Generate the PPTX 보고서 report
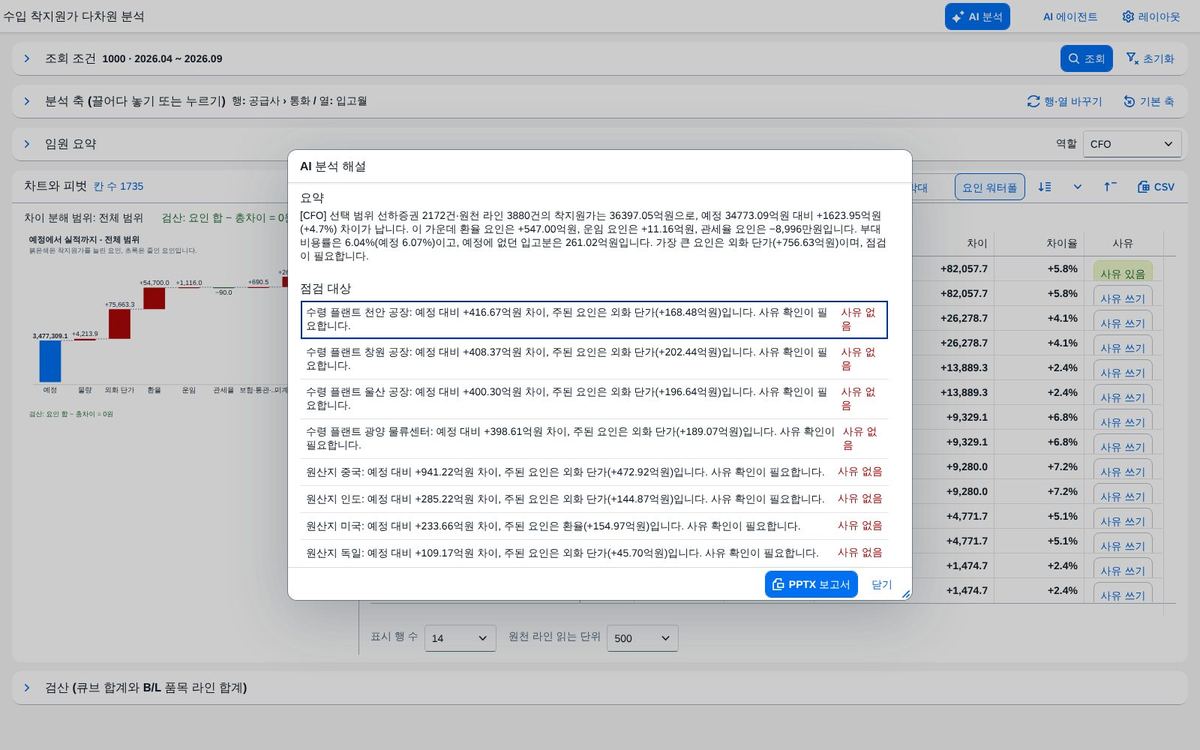This screenshot has width=1200, height=750. click(811, 584)
